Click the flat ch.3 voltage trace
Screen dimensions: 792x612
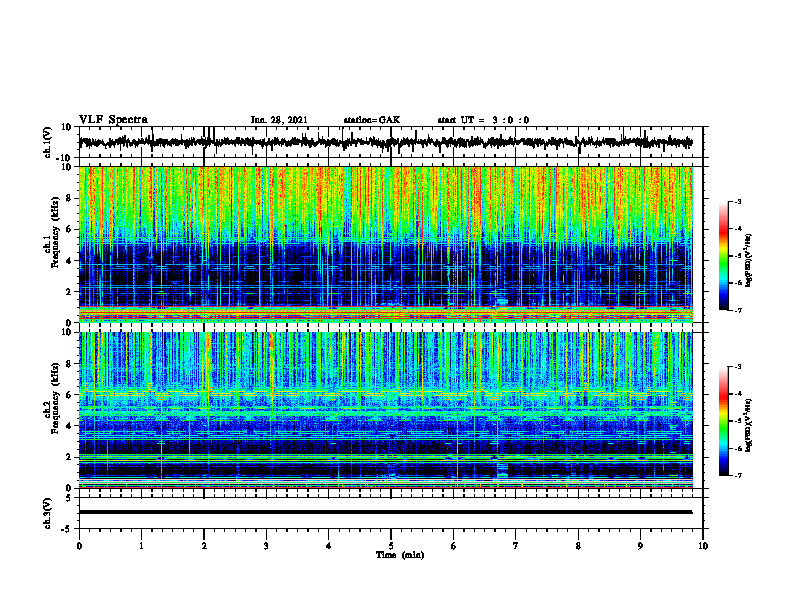[385, 512]
